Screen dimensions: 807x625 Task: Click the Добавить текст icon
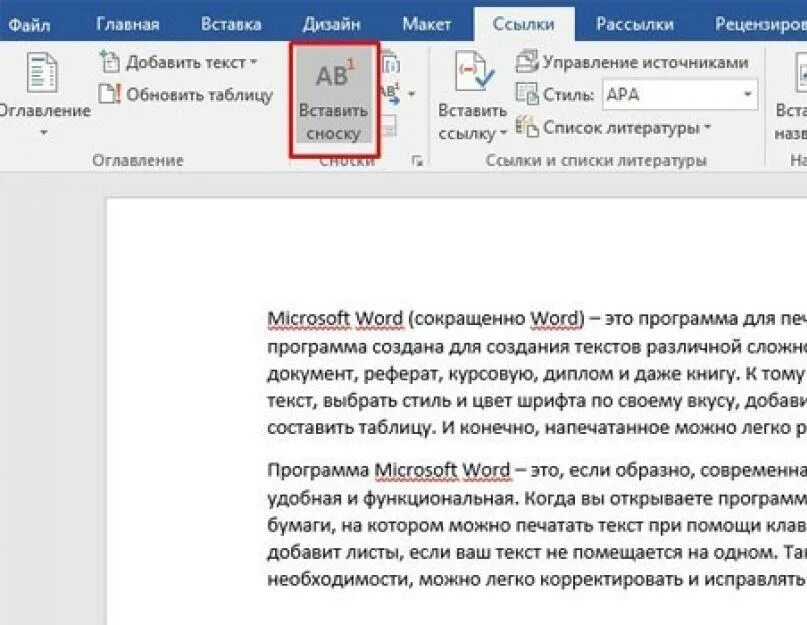[110, 62]
